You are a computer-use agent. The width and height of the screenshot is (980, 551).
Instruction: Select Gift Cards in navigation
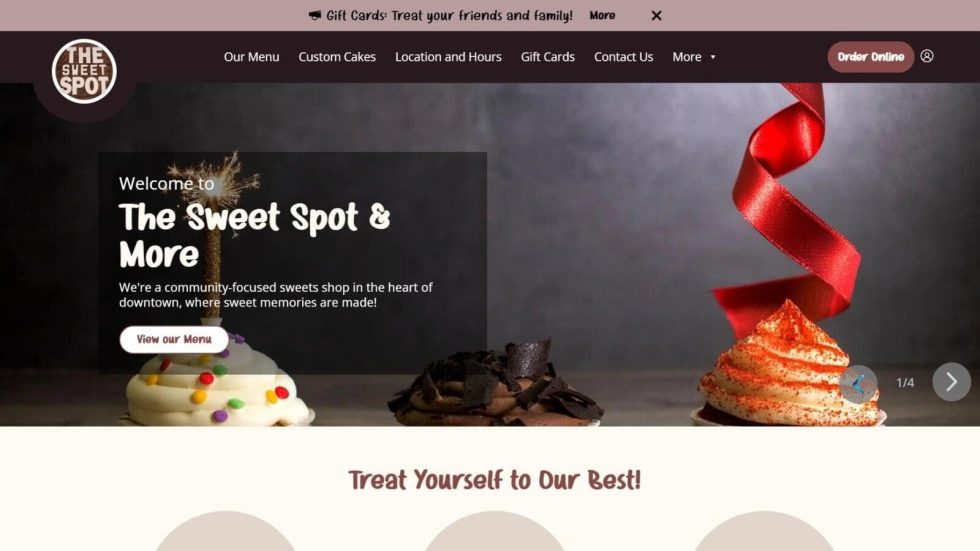pyautogui.click(x=548, y=57)
